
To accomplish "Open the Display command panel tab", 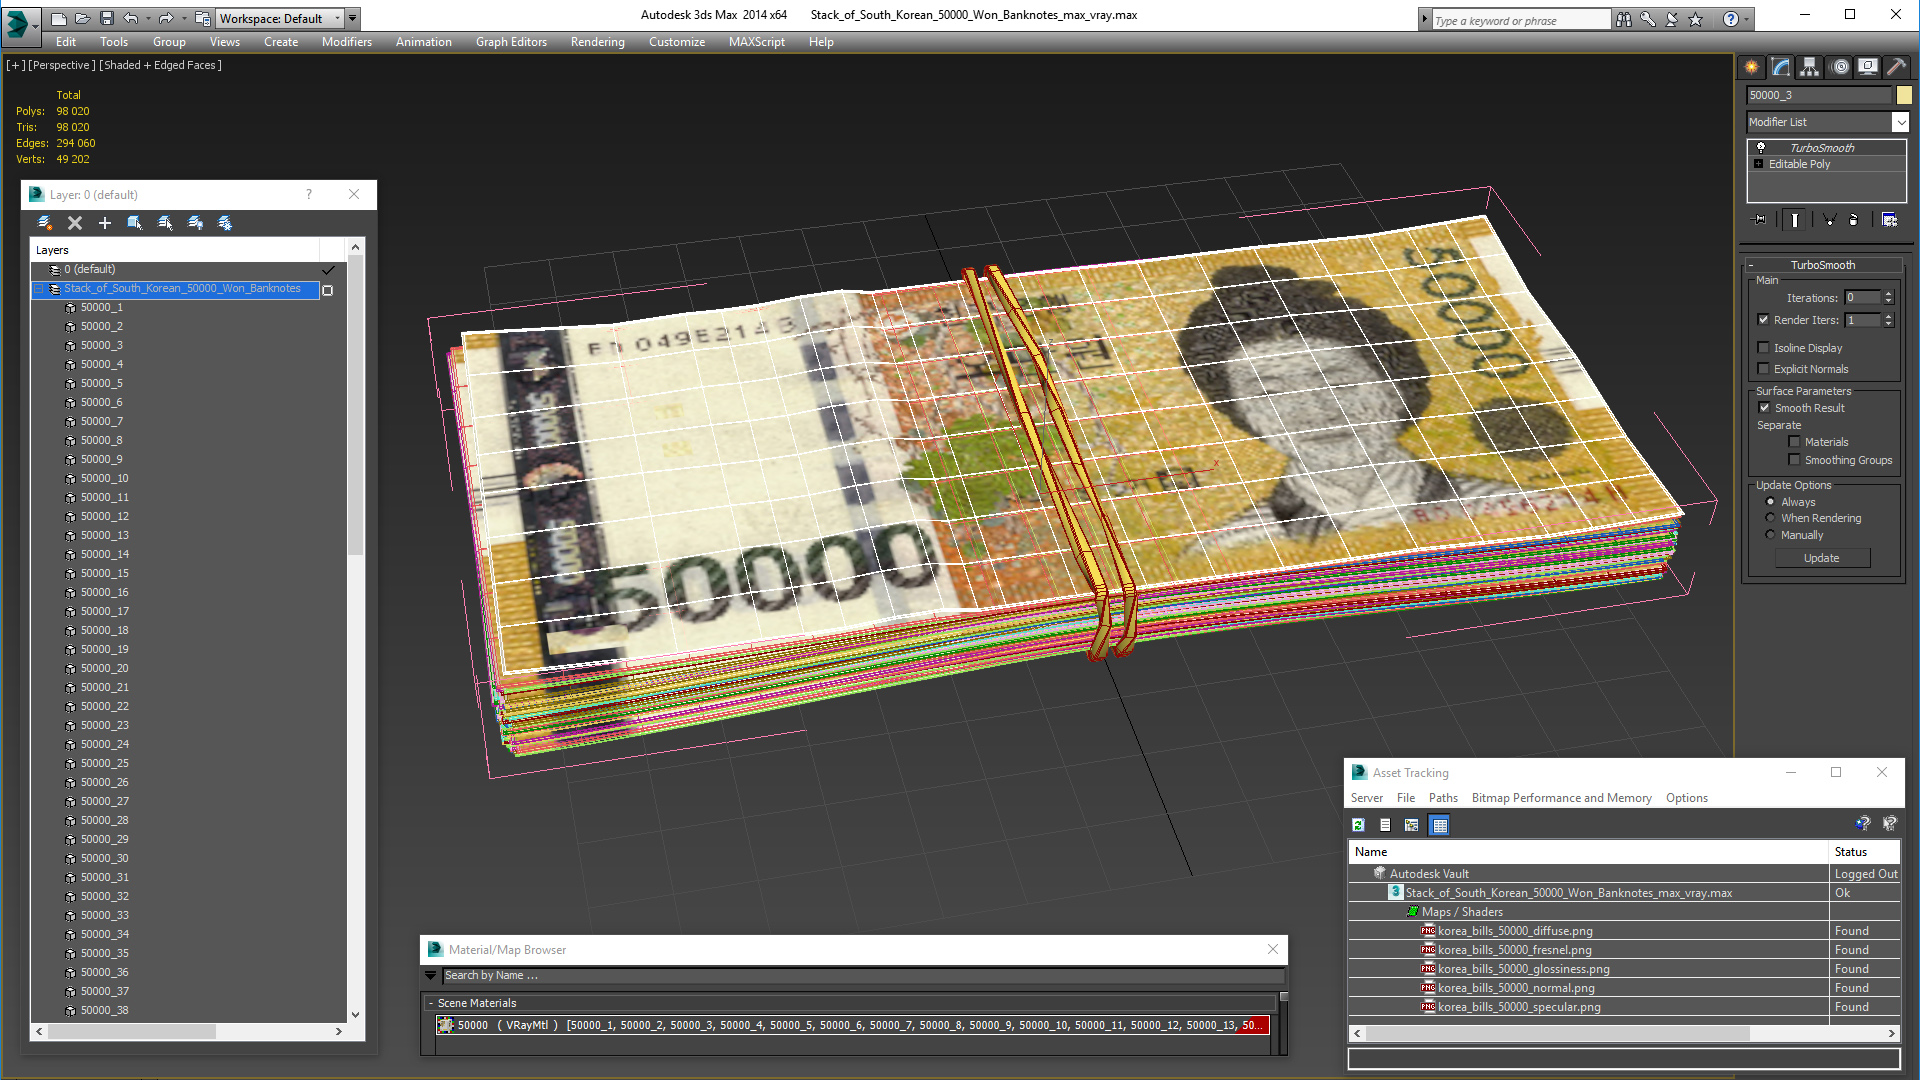I will [x=1868, y=67].
